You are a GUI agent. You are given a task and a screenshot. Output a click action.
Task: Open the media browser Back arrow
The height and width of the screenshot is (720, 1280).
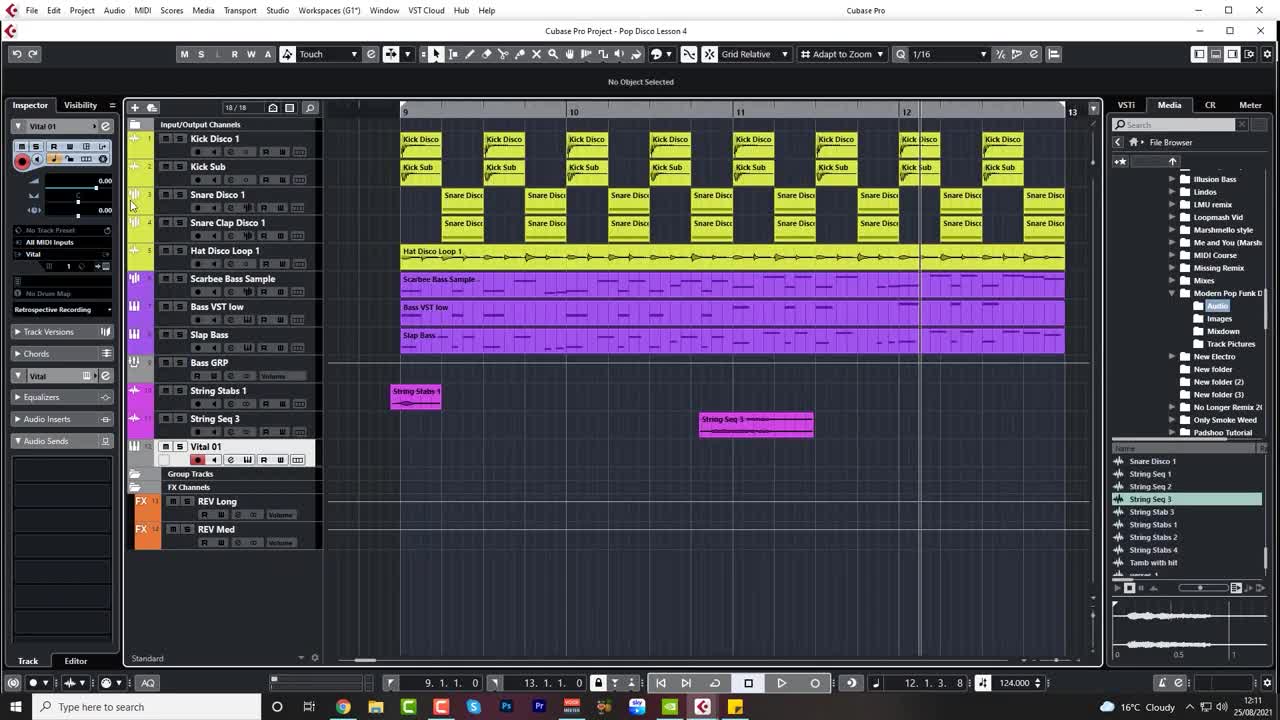(1118, 142)
